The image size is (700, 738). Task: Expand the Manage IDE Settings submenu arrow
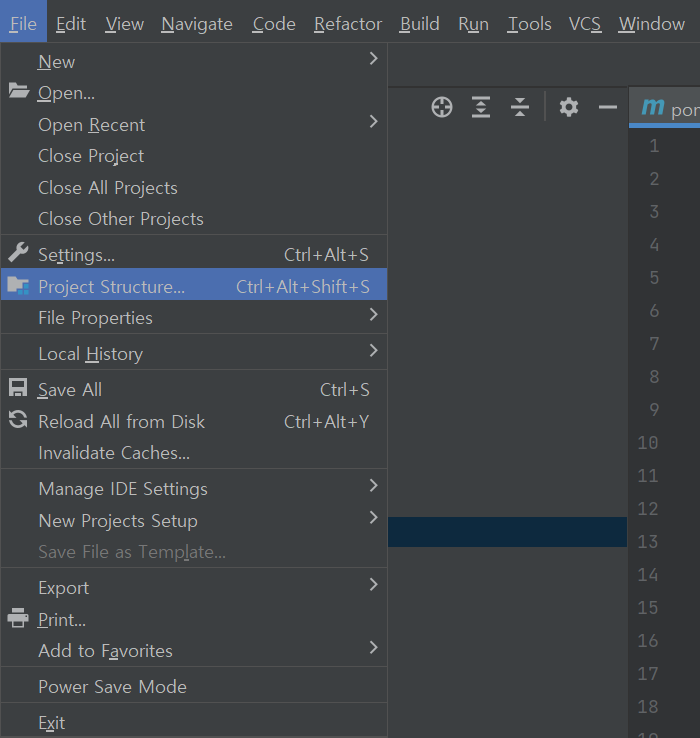373,485
